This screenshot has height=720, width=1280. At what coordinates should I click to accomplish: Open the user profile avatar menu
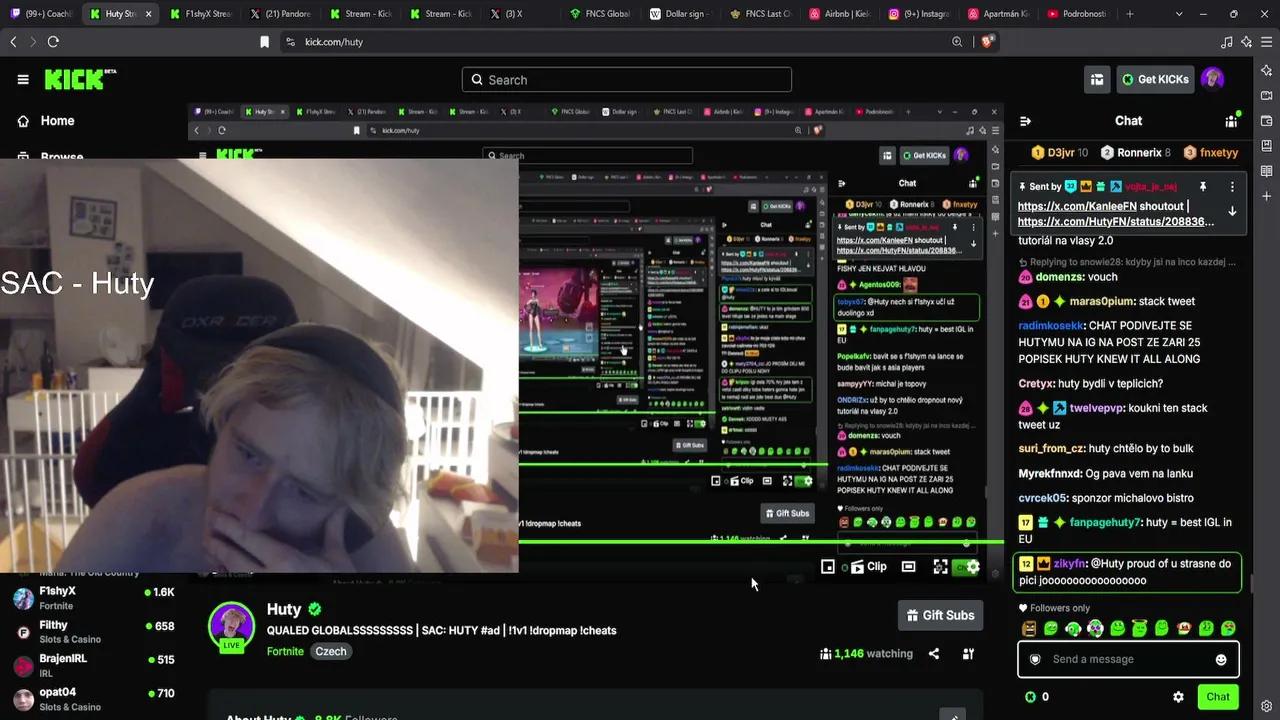[x=1212, y=79]
